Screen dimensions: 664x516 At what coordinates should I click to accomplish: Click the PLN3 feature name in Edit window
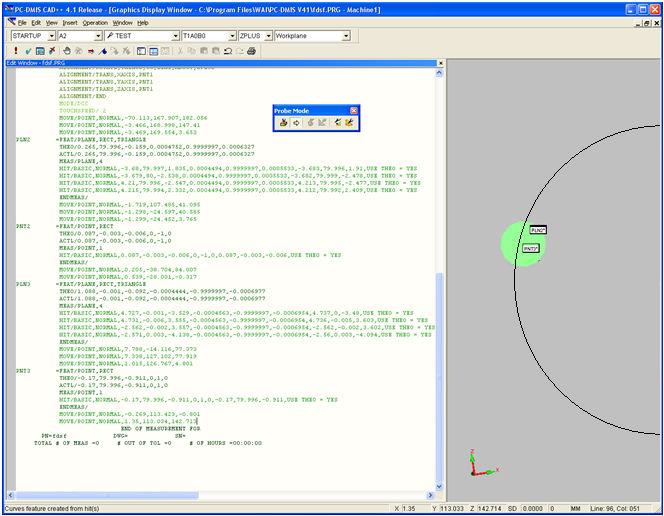[23, 284]
